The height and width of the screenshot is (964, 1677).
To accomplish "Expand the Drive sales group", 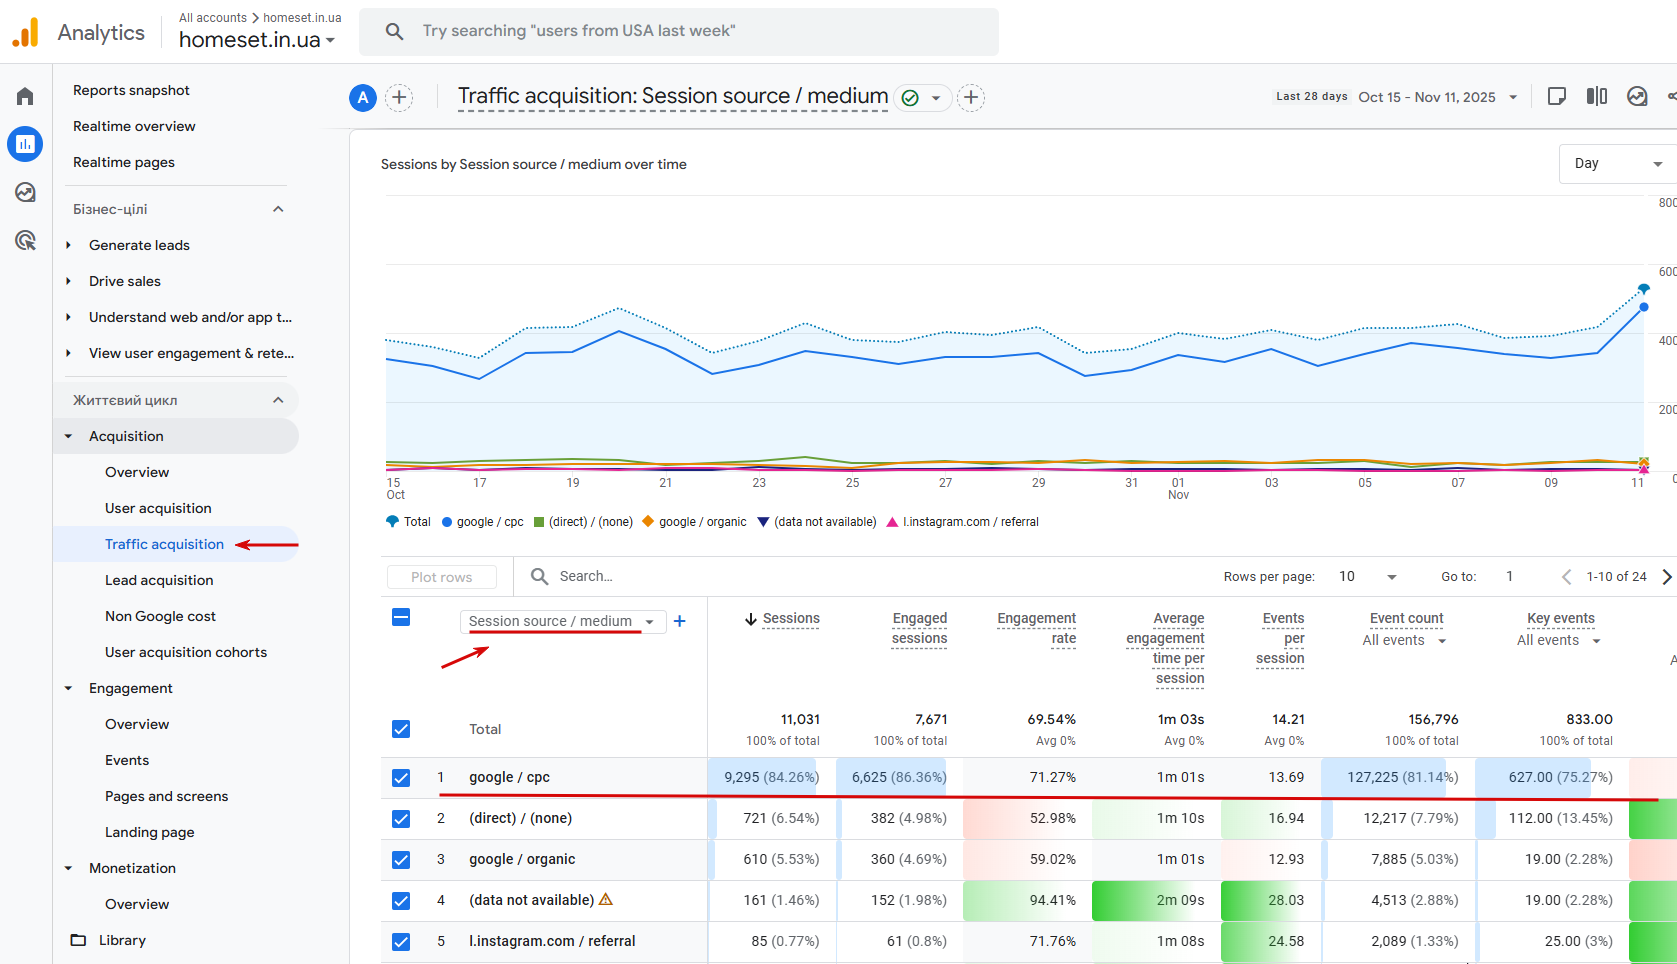I will pyautogui.click(x=68, y=281).
